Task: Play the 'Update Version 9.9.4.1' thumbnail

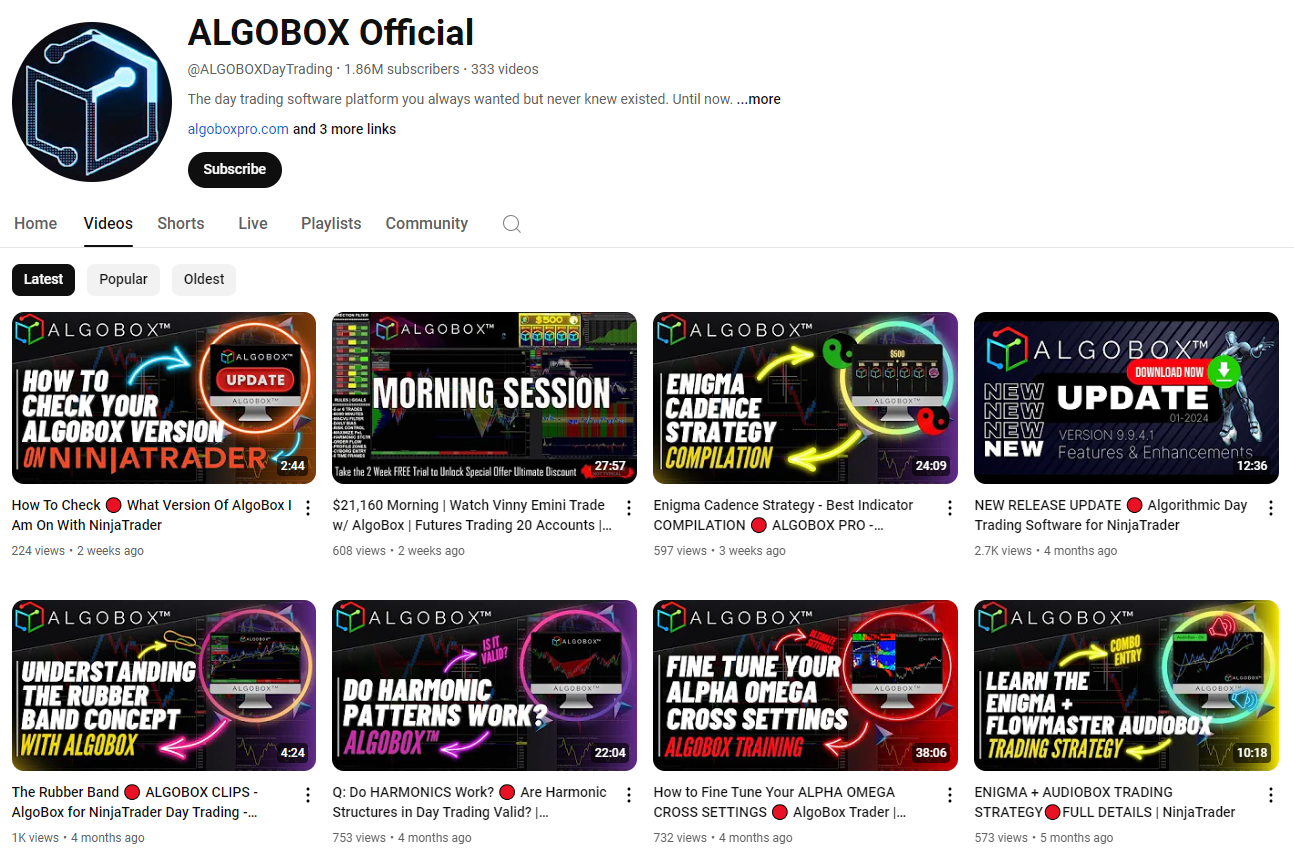Action: pyautogui.click(x=1127, y=398)
